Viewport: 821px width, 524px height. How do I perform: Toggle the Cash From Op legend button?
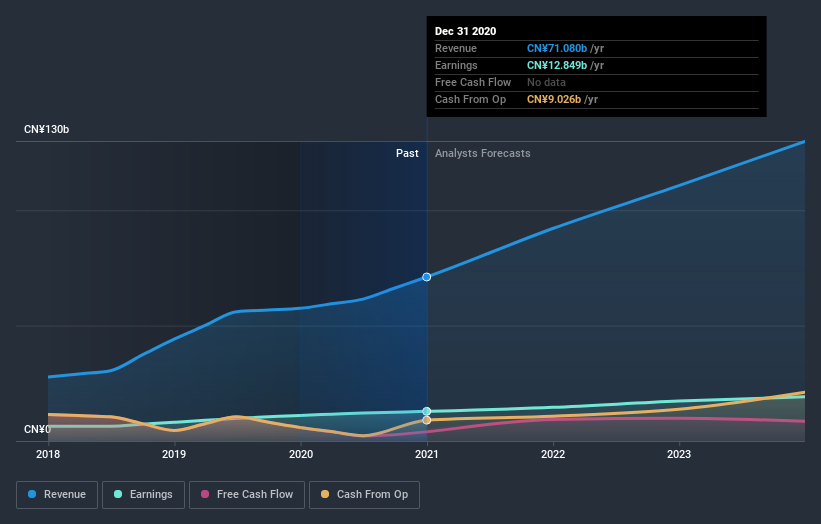pyautogui.click(x=364, y=495)
